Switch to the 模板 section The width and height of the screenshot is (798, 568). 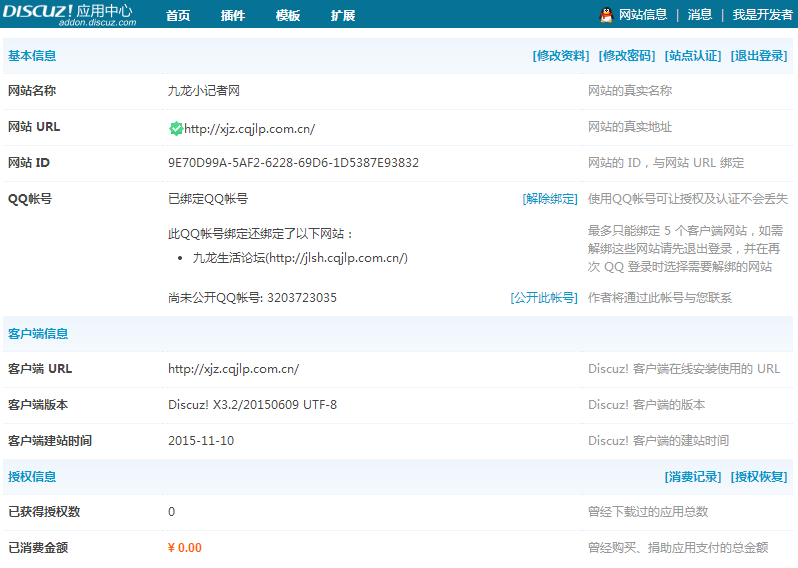click(x=288, y=16)
